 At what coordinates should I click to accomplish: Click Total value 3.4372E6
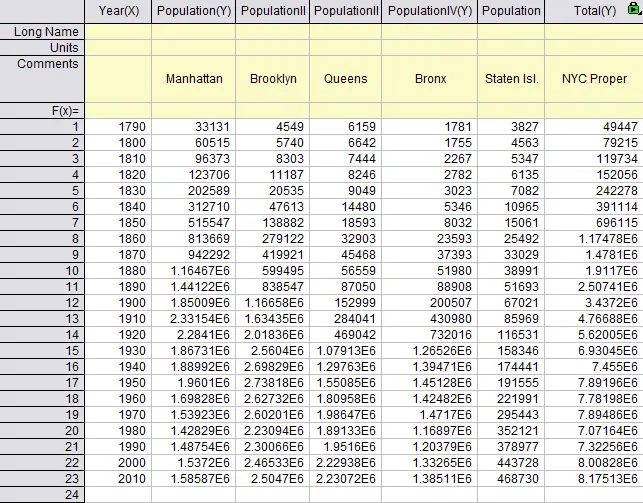[x=594, y=303]
